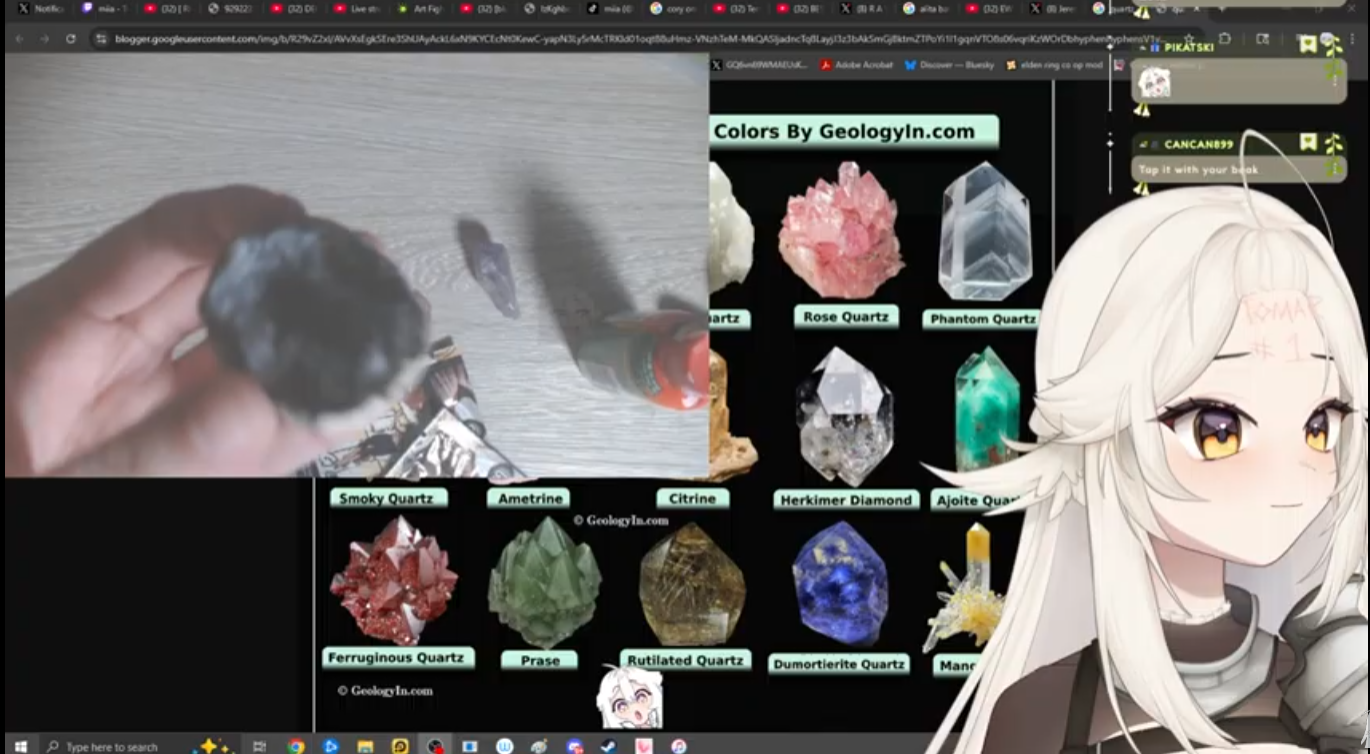Click the green Prase crystal image
Viewport: 1370px width, 754px height.
[544, 582]
